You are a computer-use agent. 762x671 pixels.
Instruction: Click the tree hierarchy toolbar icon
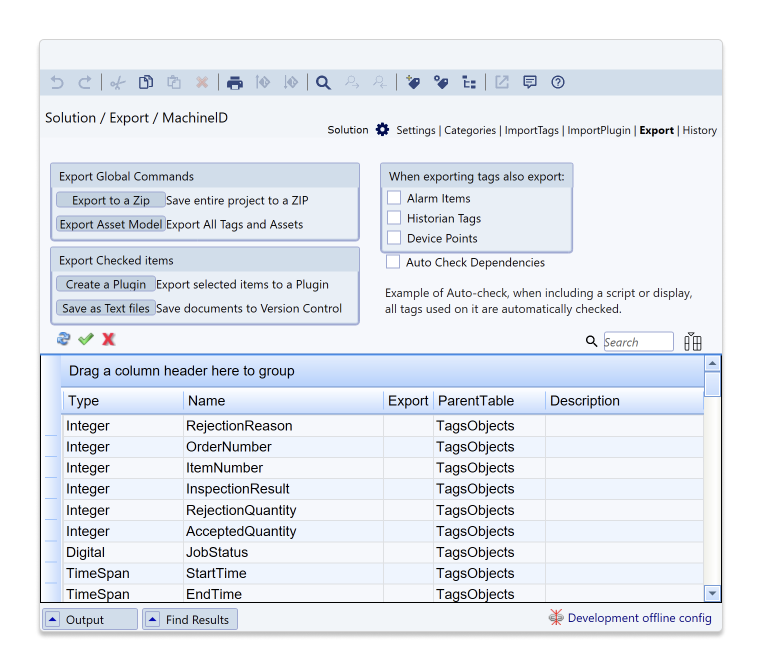coord(469,83)
